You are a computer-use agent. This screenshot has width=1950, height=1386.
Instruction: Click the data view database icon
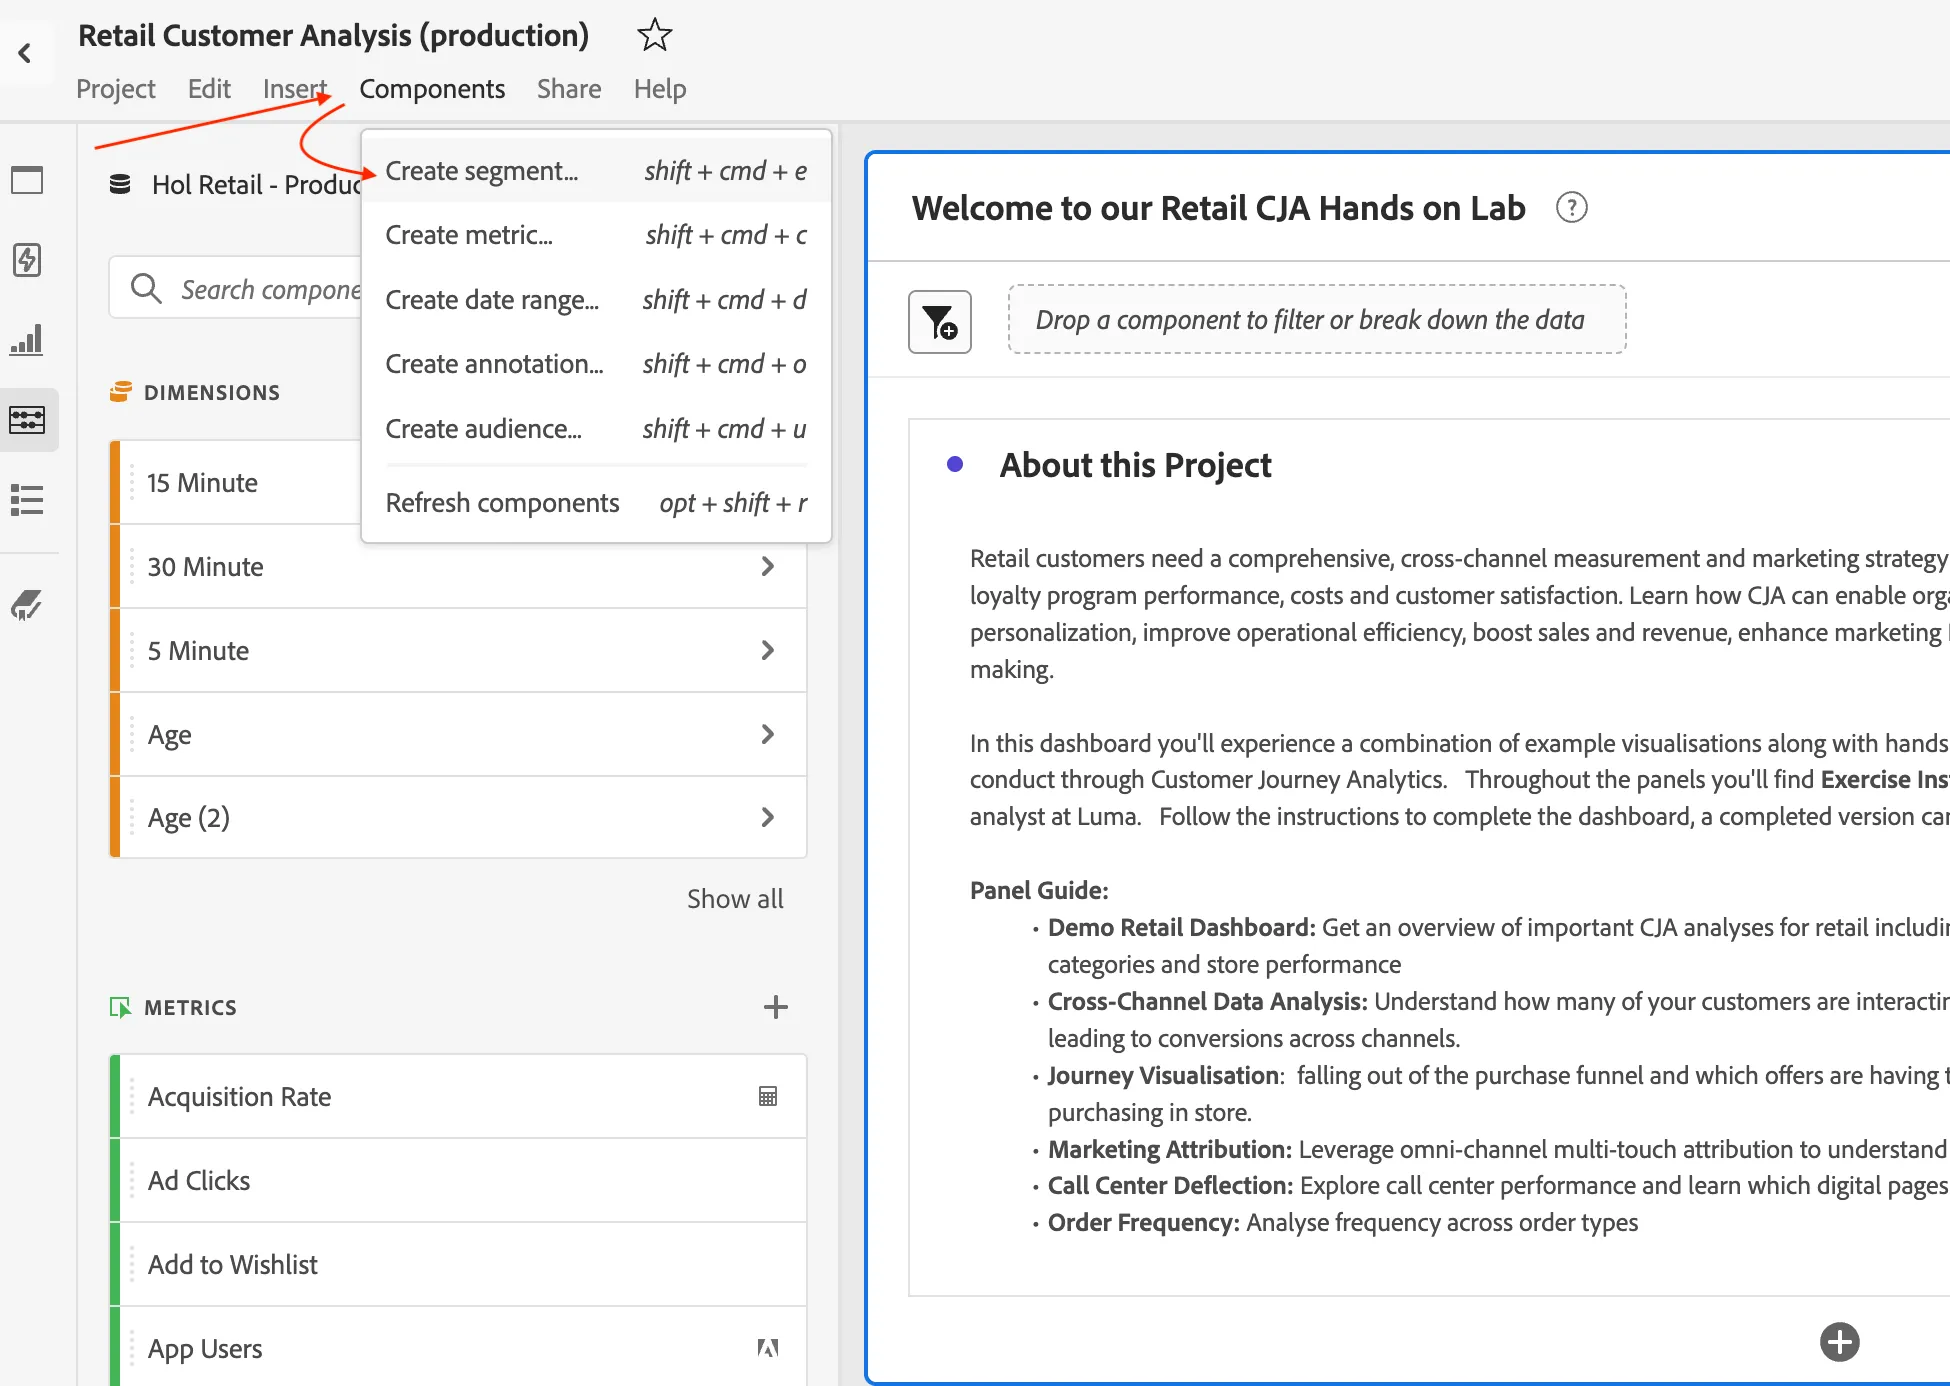click(x=120, y=184)
